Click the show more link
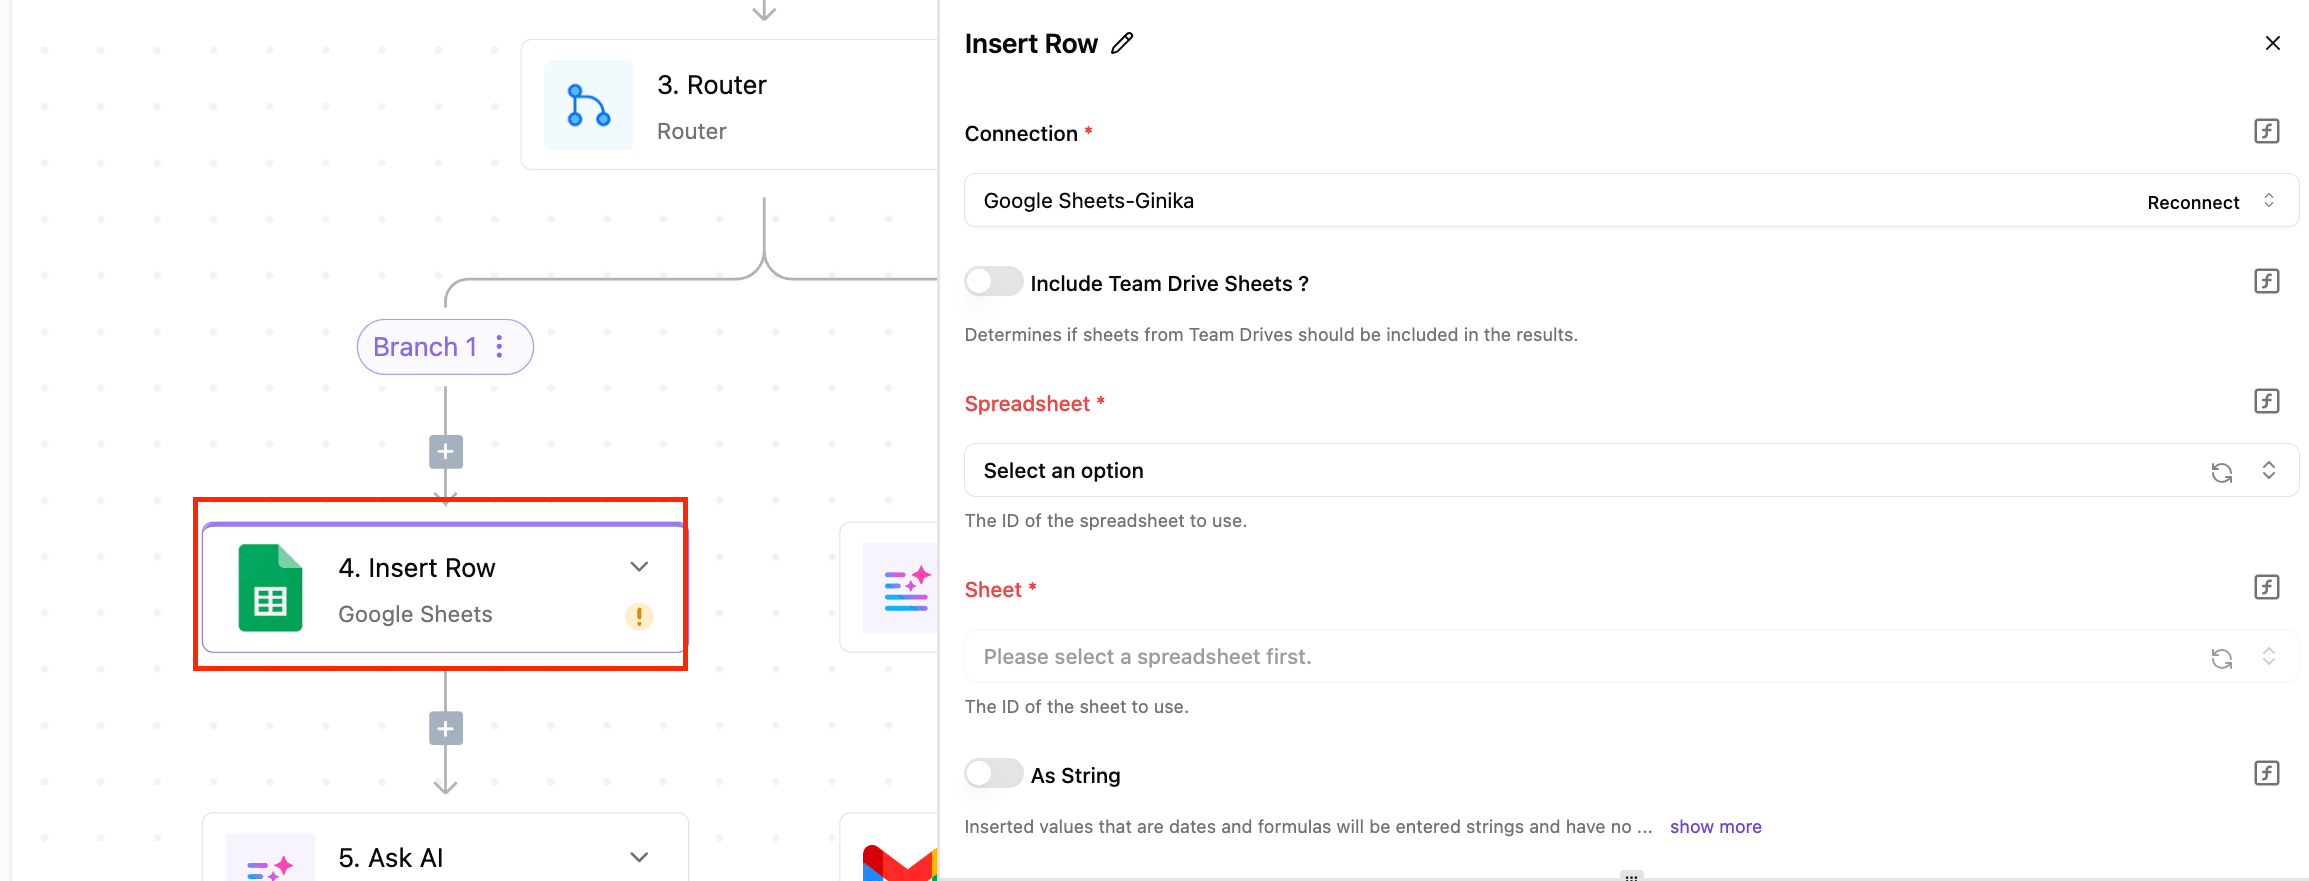 point(1715,827)
